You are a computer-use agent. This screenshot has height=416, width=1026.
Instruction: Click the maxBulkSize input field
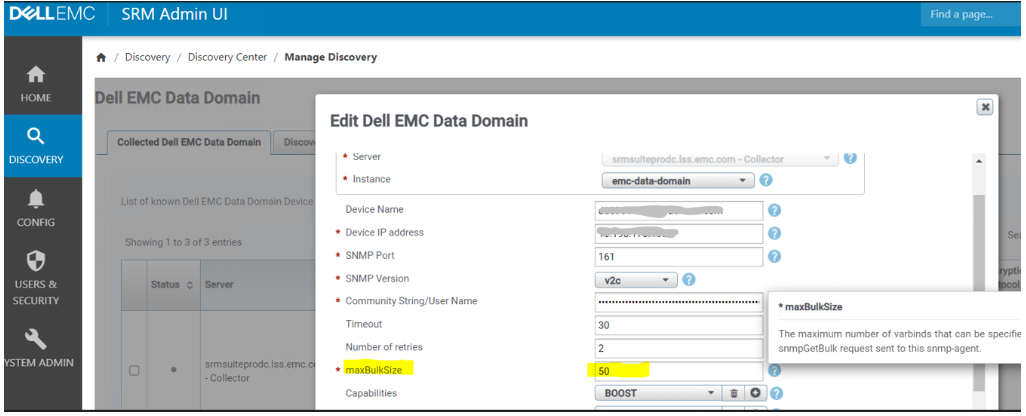(x=678, y=371)
